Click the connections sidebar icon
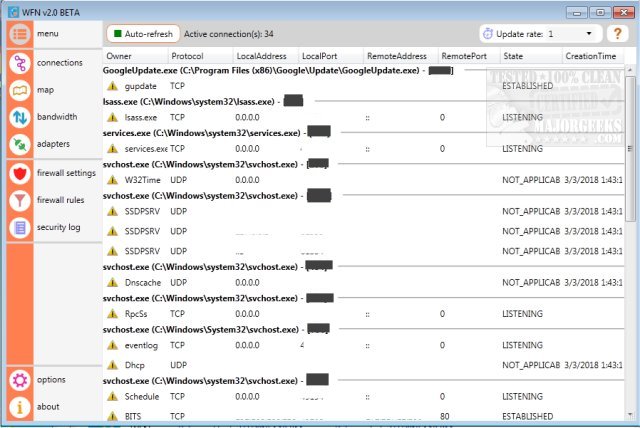The height and width of the screenshot is (428, 640). (x=20, y=63)
